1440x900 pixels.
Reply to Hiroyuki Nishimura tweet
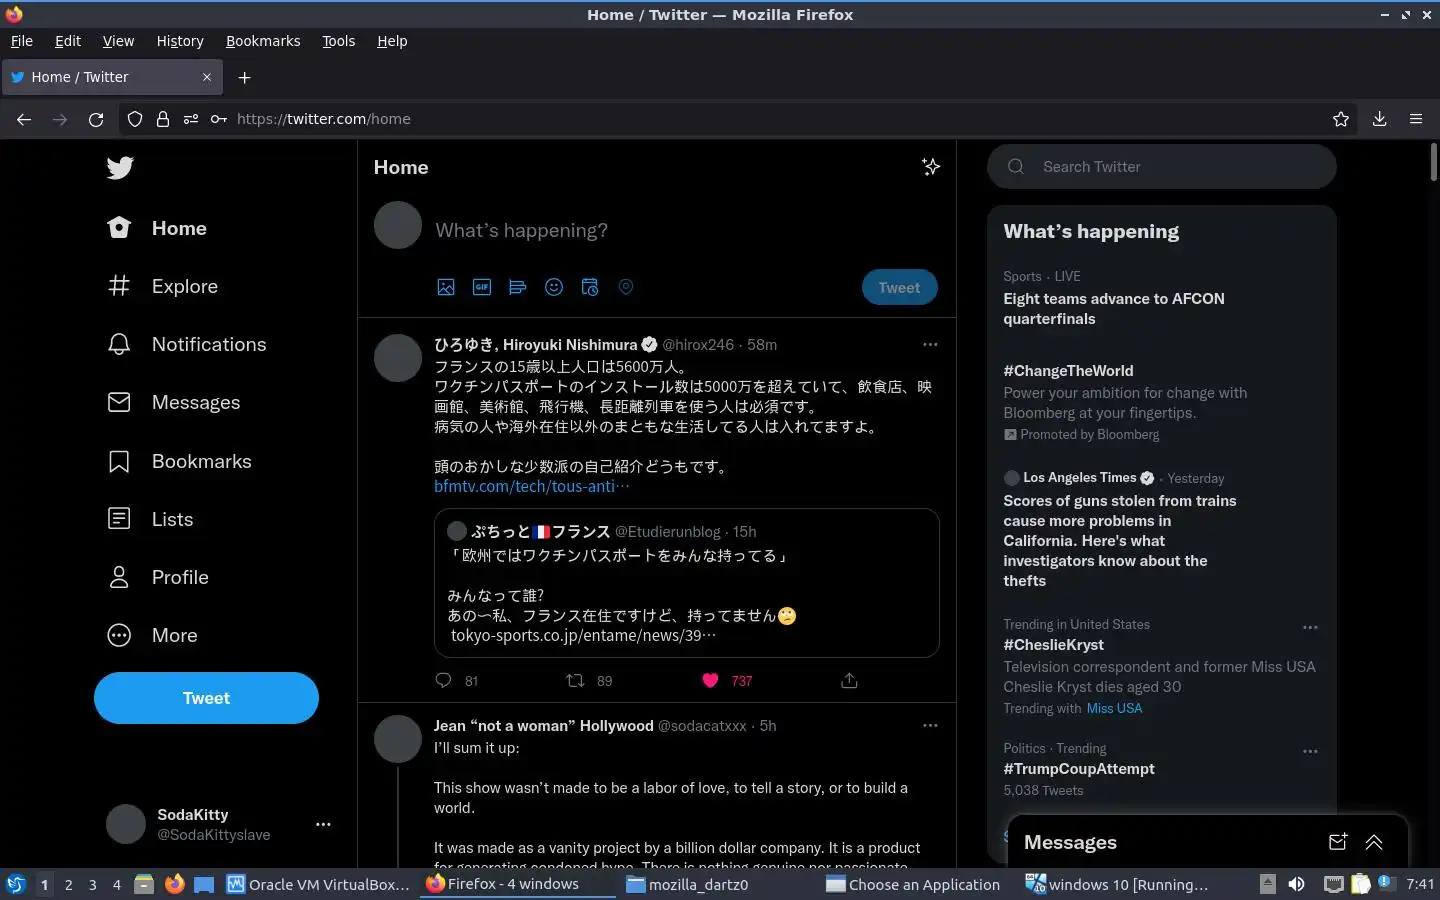click(x=444, y=680)
